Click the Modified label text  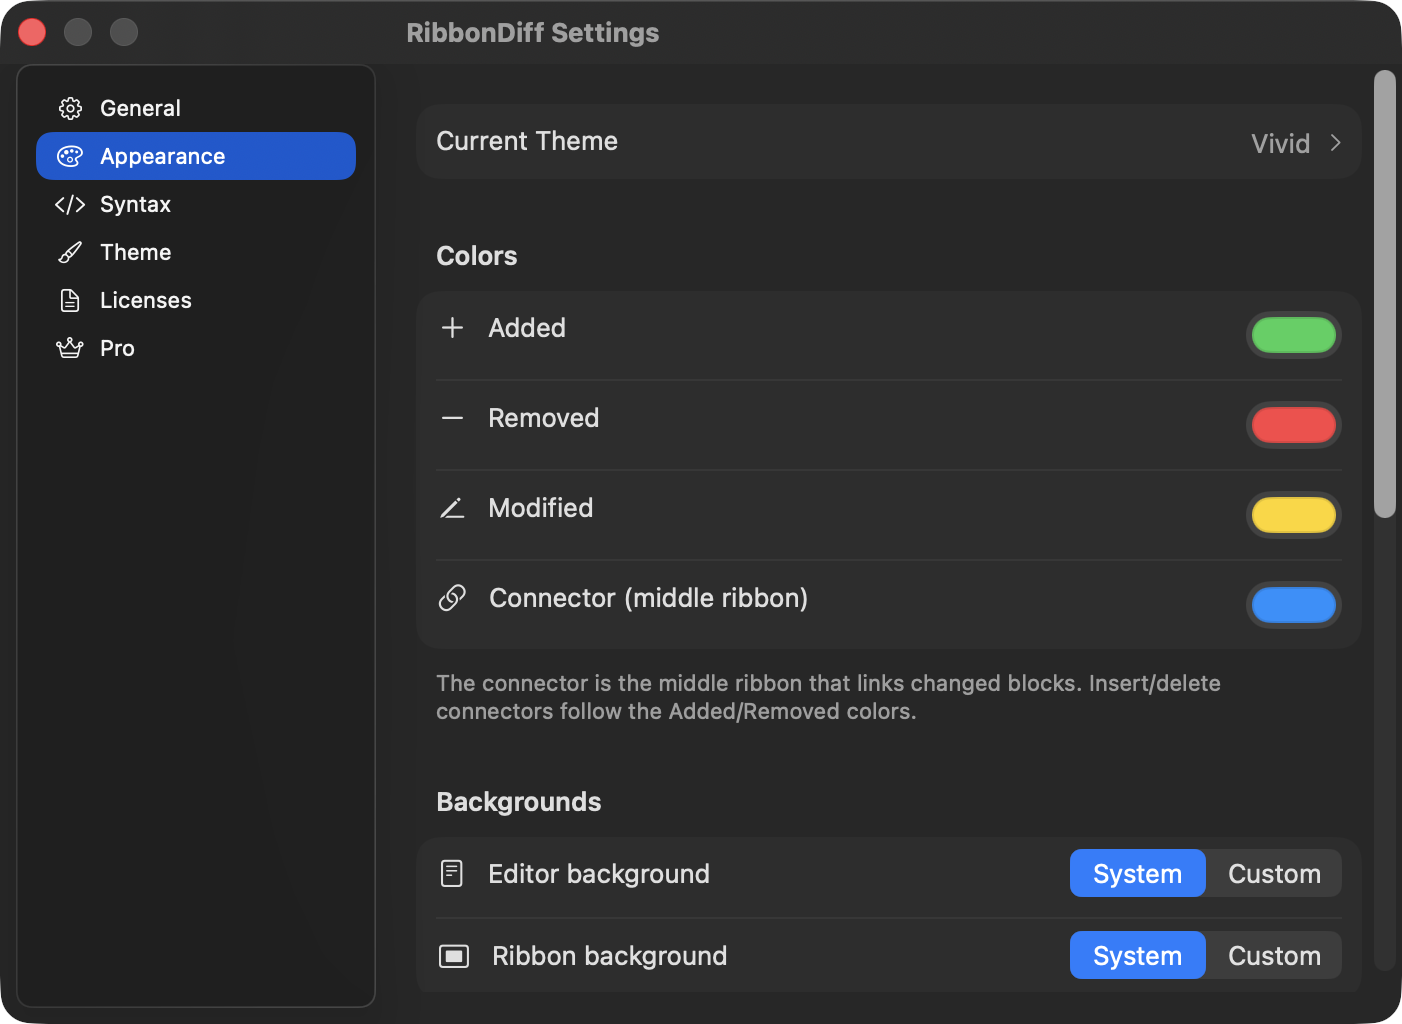[541, 508]
